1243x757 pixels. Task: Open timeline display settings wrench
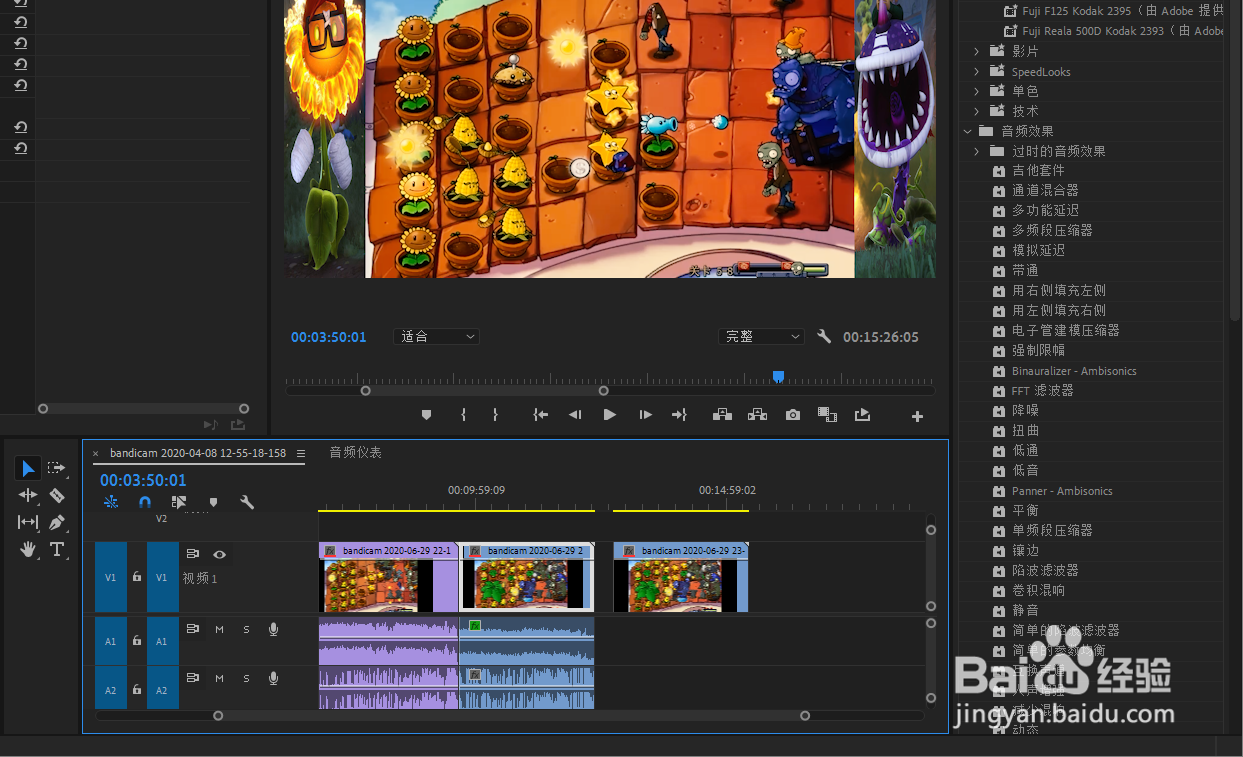(247, 502)
